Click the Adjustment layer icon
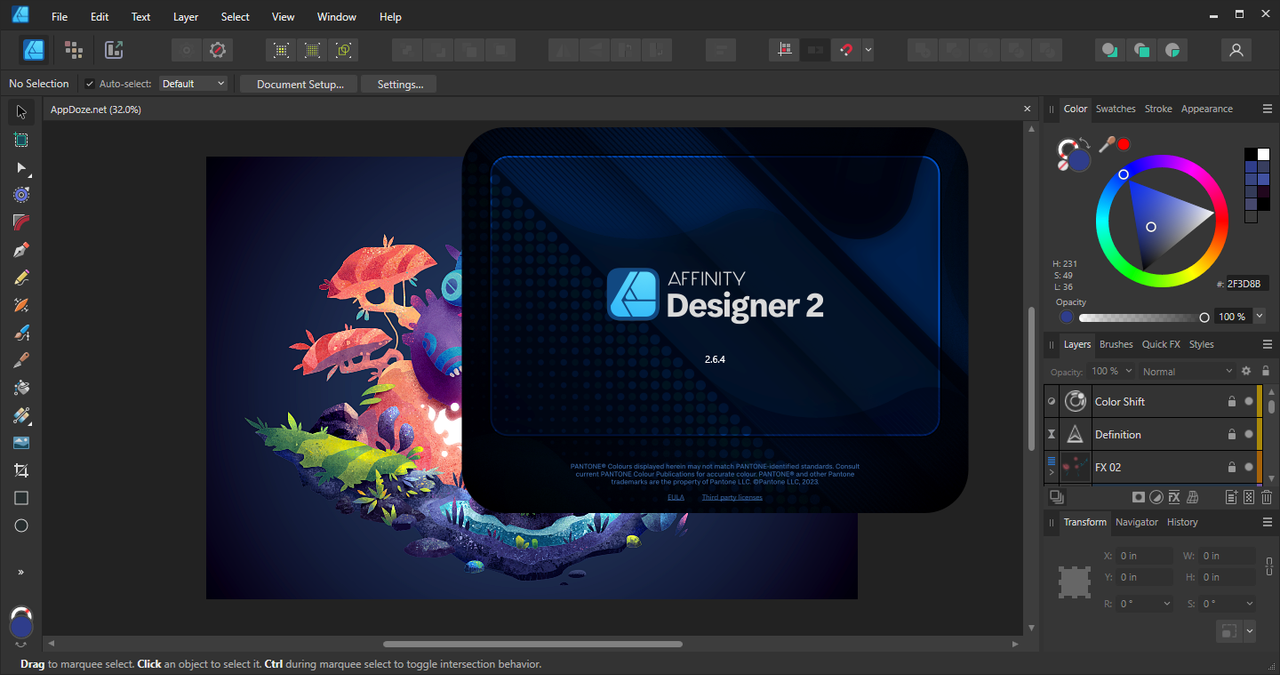The image size is (1280, 675). (1156, 497)
